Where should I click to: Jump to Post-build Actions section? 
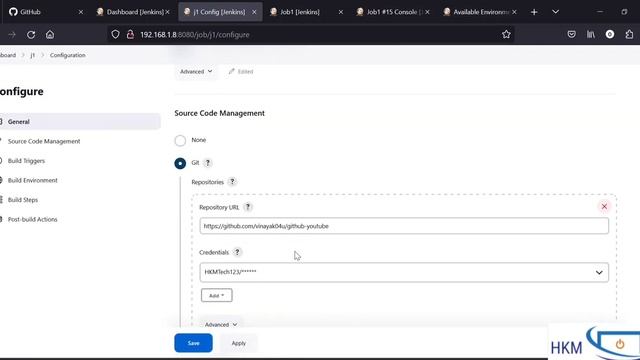click(32, 220)
